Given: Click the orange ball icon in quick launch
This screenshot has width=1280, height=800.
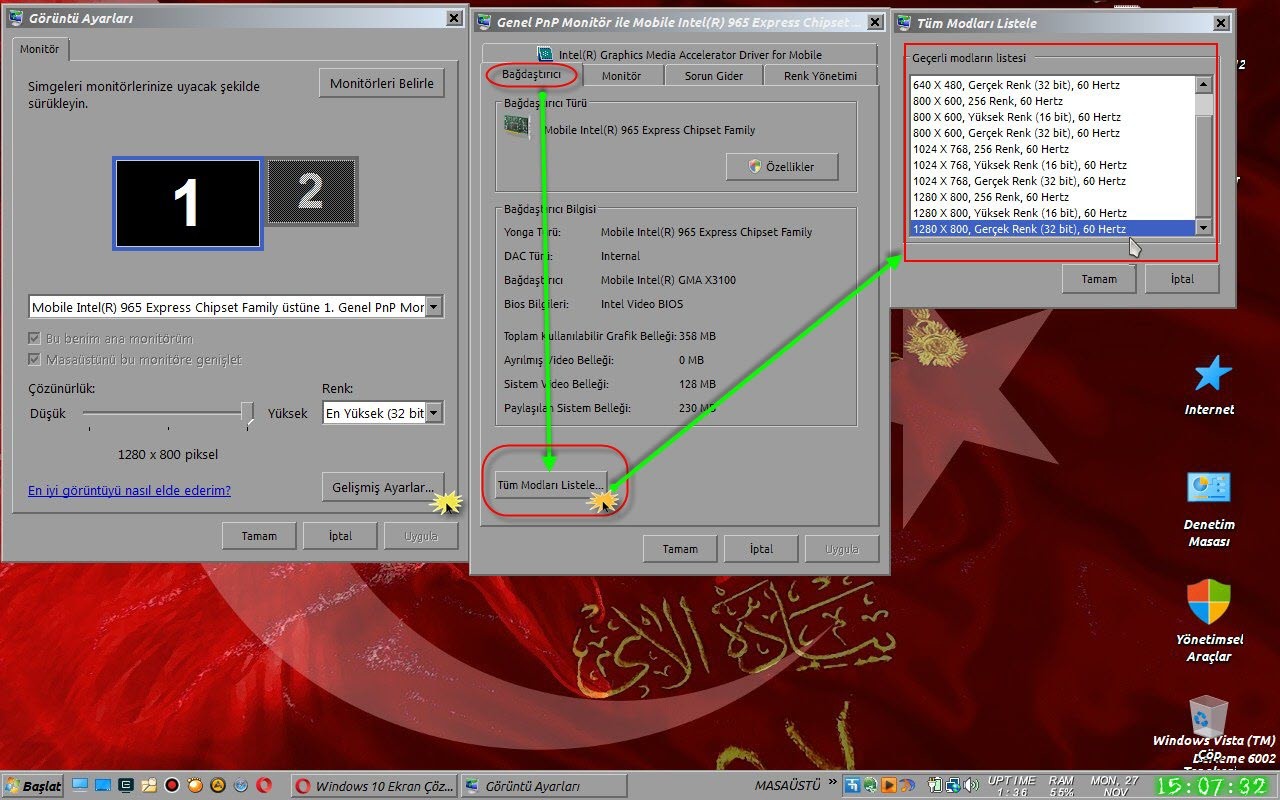Looking at the screenshot, I should 195,786.
